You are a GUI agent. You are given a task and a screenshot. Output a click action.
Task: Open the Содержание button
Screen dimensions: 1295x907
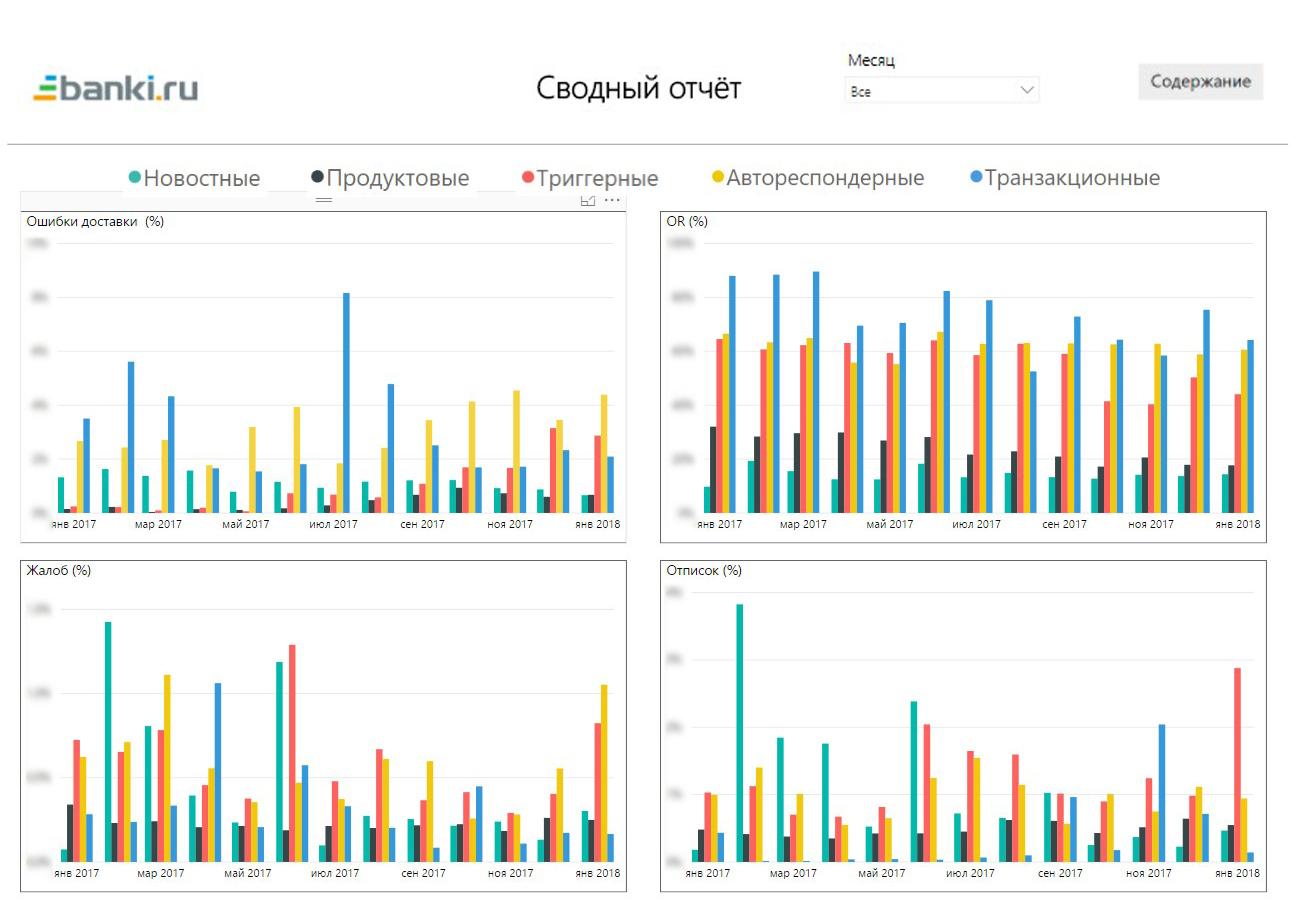(x=1200, y=82)
